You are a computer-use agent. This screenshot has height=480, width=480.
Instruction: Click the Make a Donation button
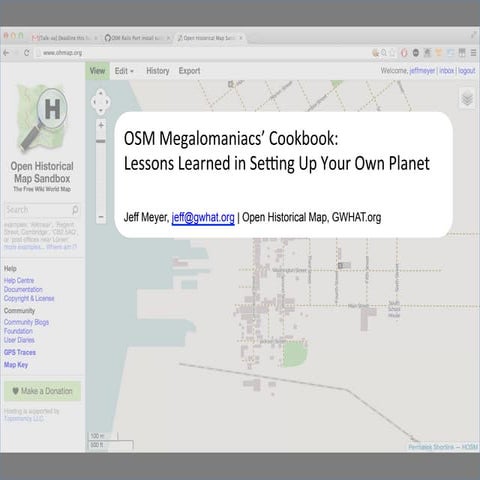[42, 391]
